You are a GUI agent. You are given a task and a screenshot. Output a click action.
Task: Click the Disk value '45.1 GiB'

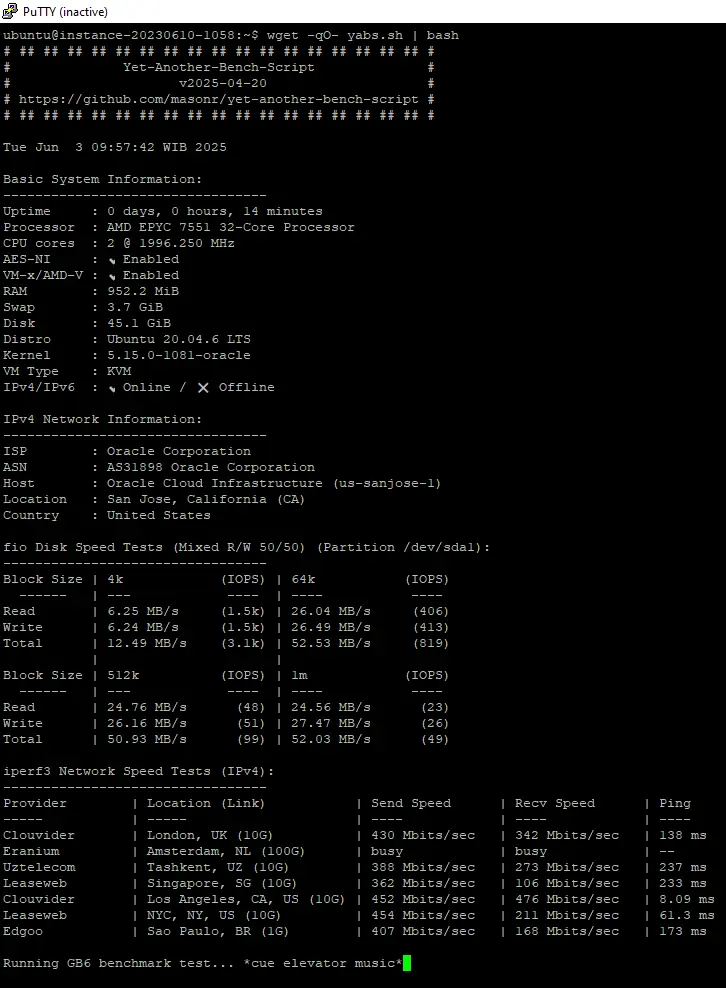[139, 323]
